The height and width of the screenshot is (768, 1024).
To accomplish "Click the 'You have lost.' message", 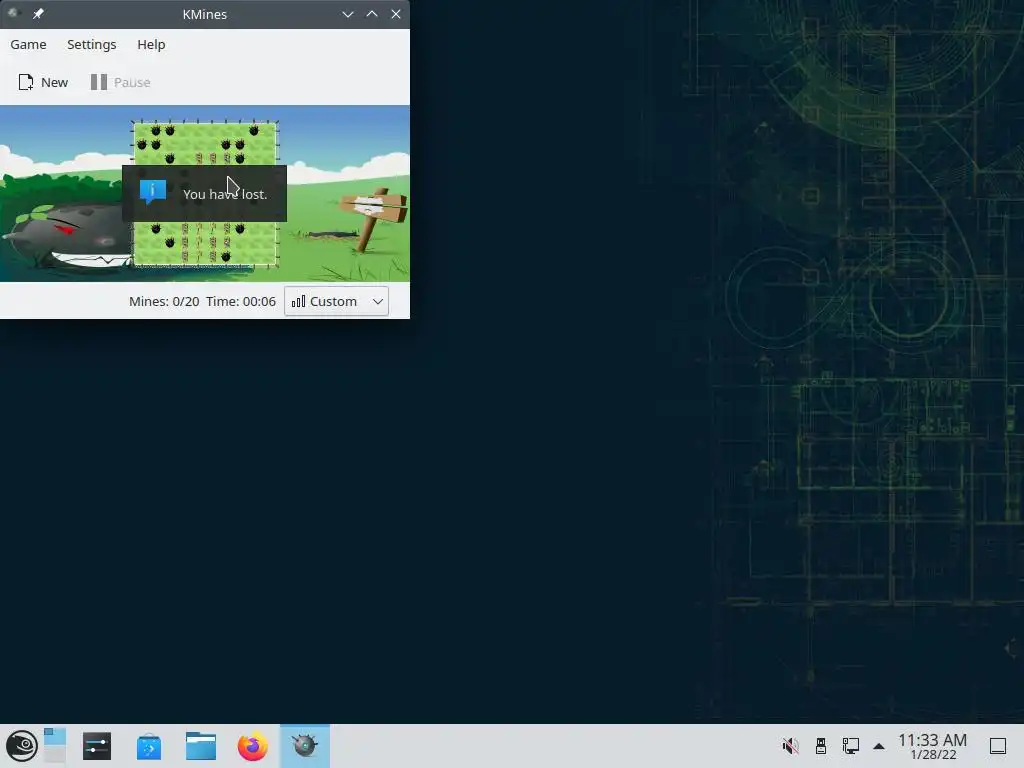I will click(225, 194).
